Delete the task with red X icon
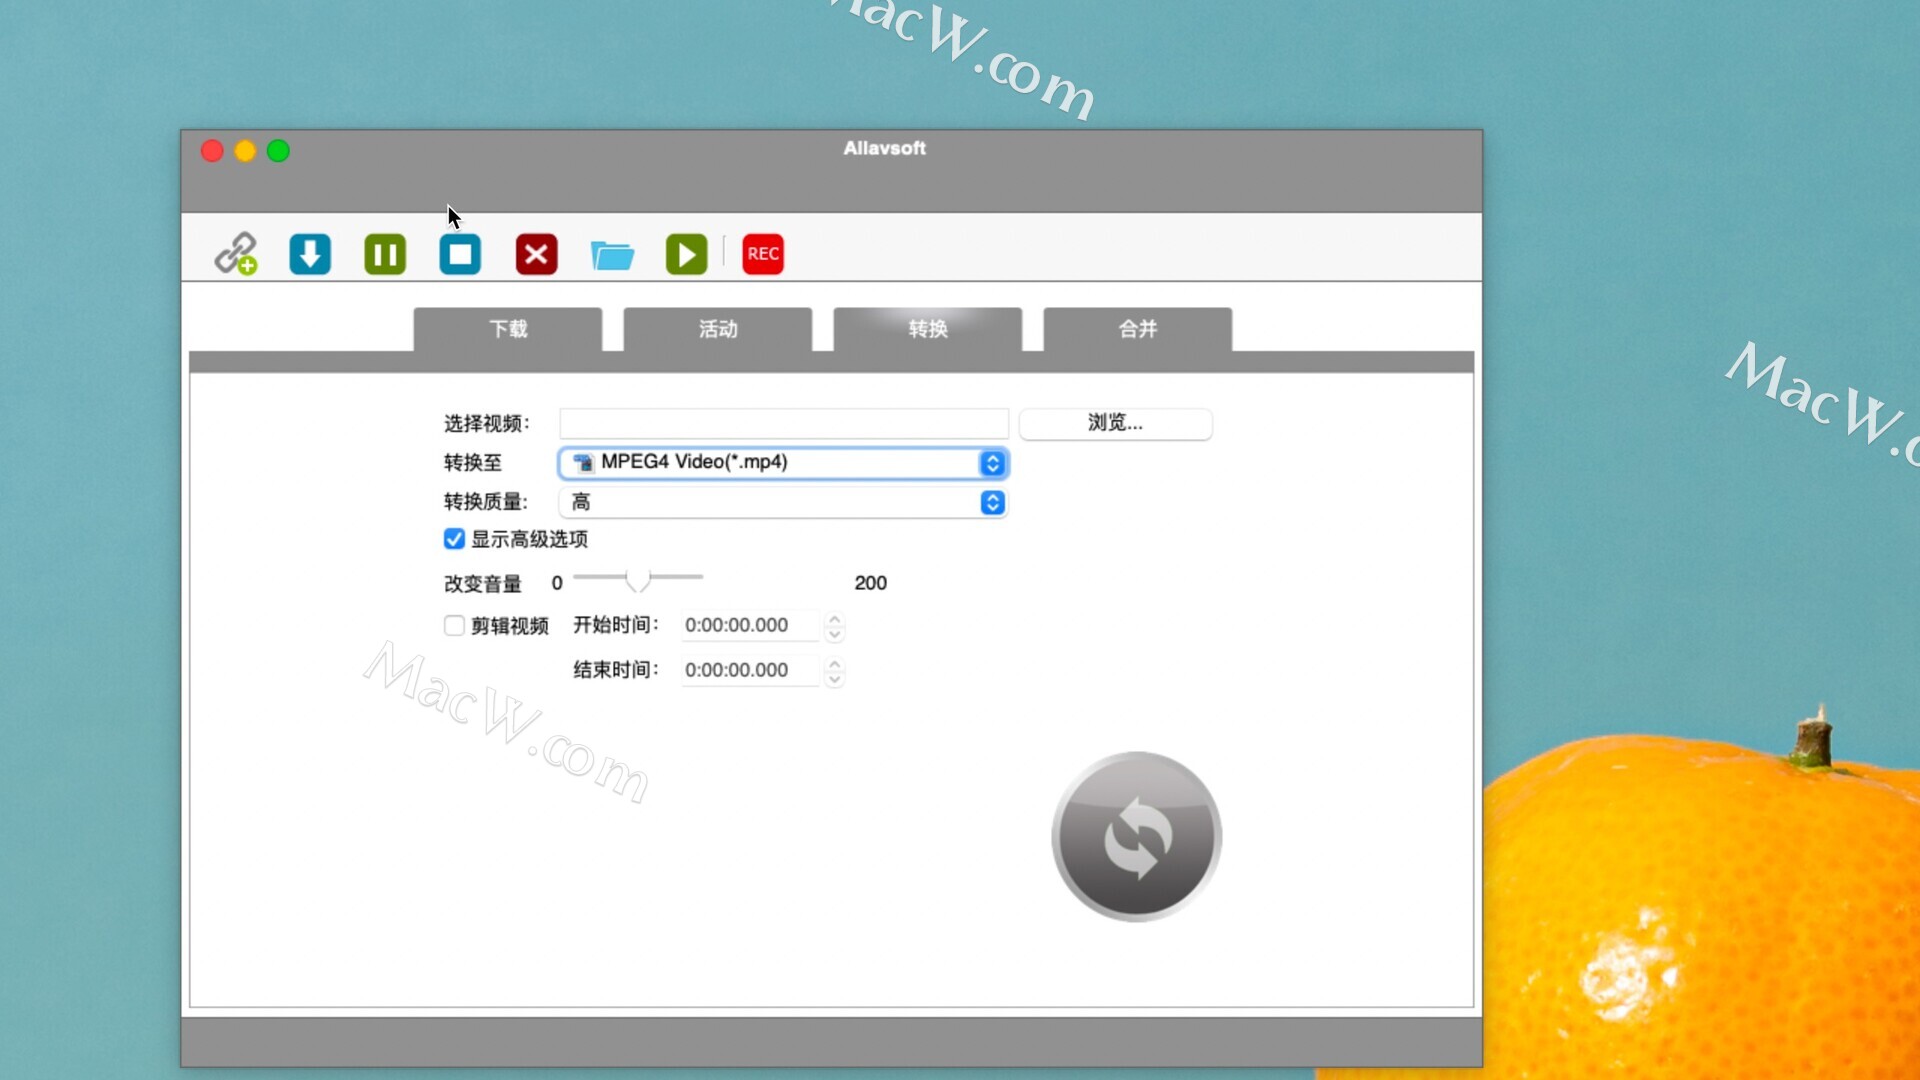 (x=536, y=254)
